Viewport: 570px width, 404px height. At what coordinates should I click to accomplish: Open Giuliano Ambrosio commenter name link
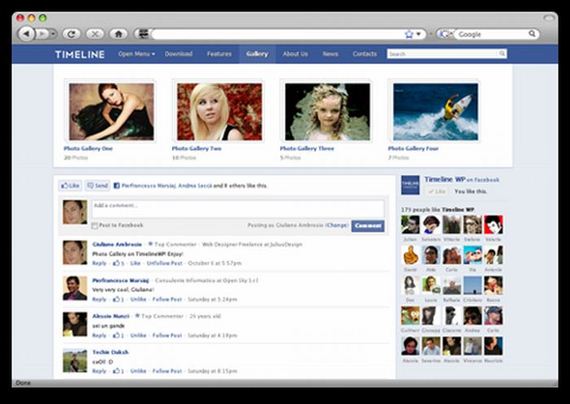[117, 244]
